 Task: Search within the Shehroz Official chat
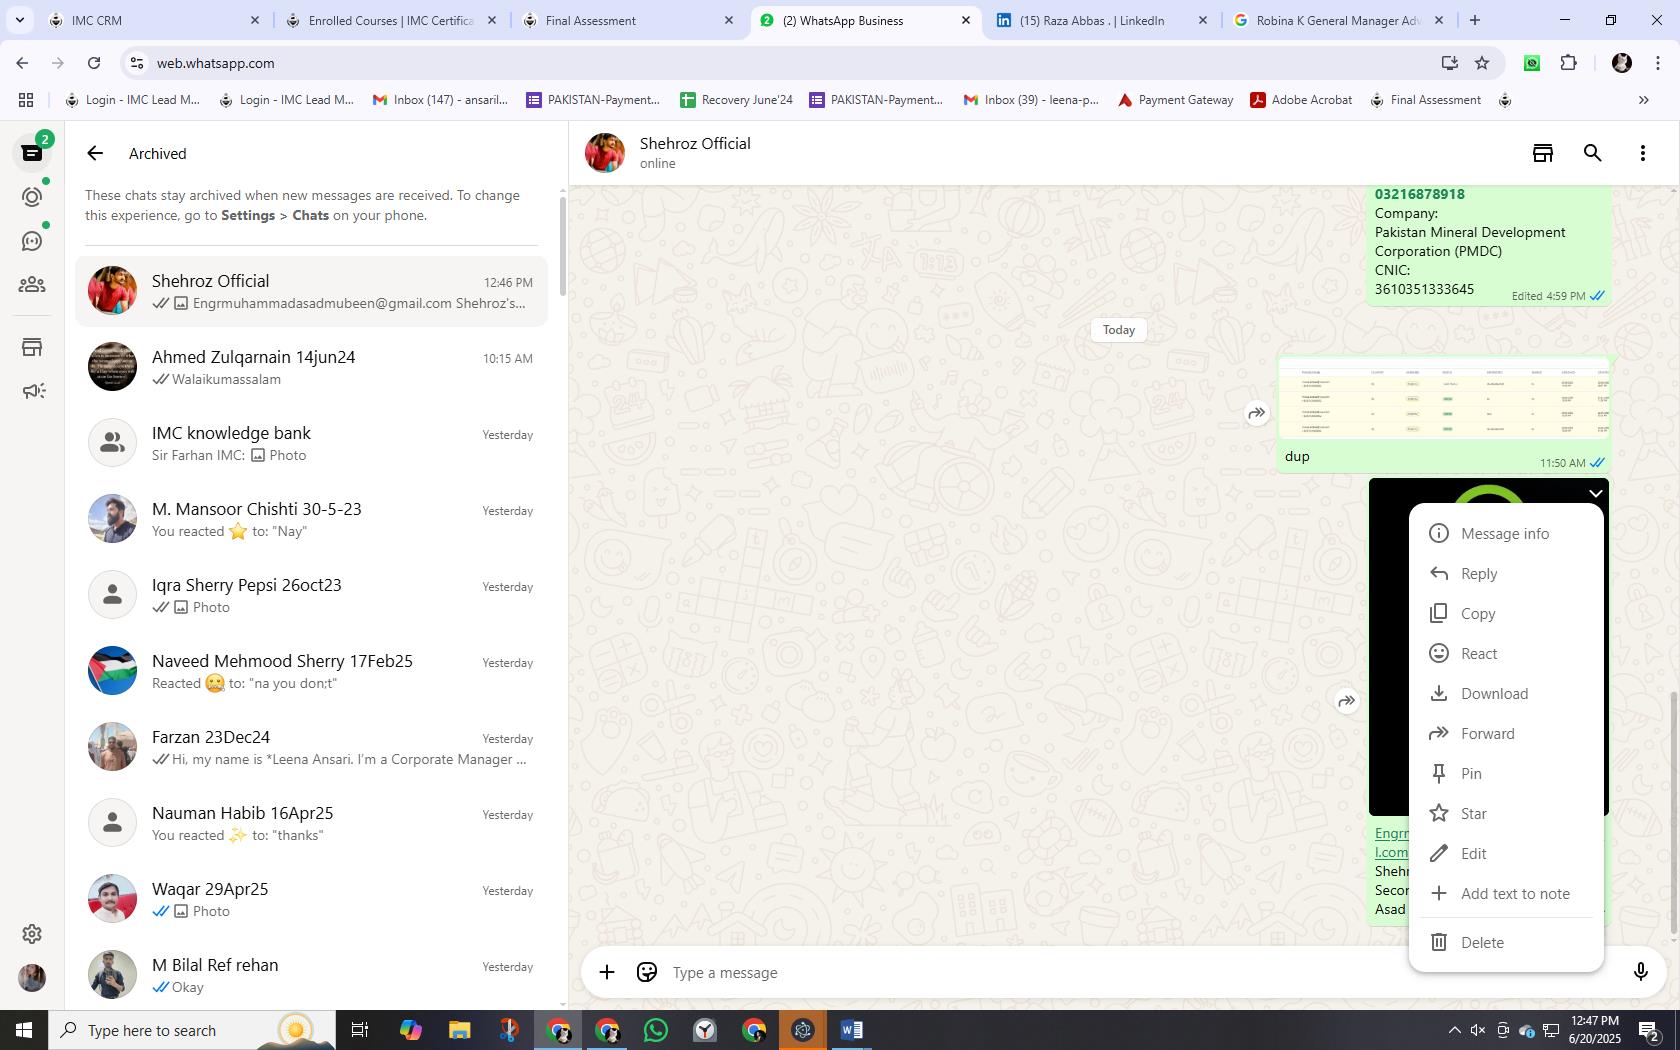(1593, 153)
